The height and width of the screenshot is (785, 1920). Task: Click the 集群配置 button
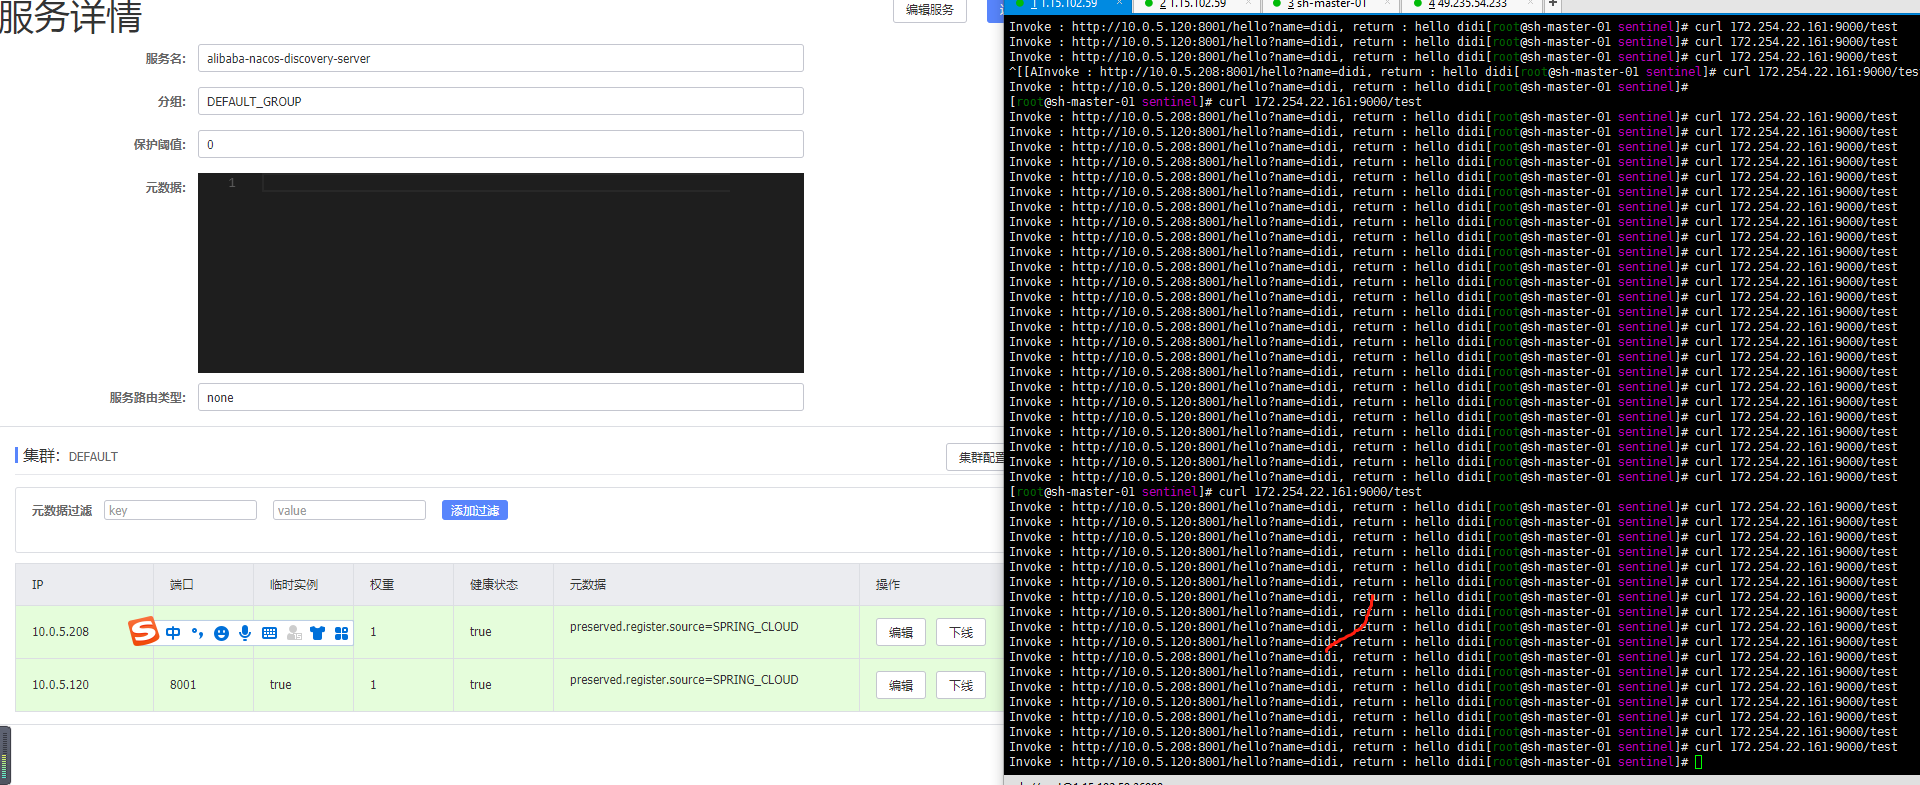point(976,457)
